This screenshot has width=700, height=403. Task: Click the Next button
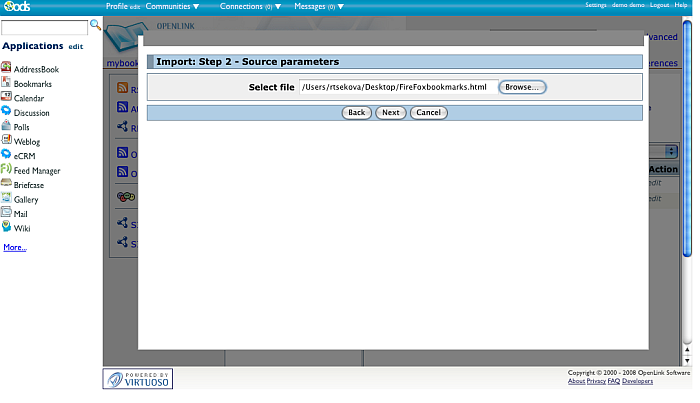pyautogui.click(x=390, y=113)
